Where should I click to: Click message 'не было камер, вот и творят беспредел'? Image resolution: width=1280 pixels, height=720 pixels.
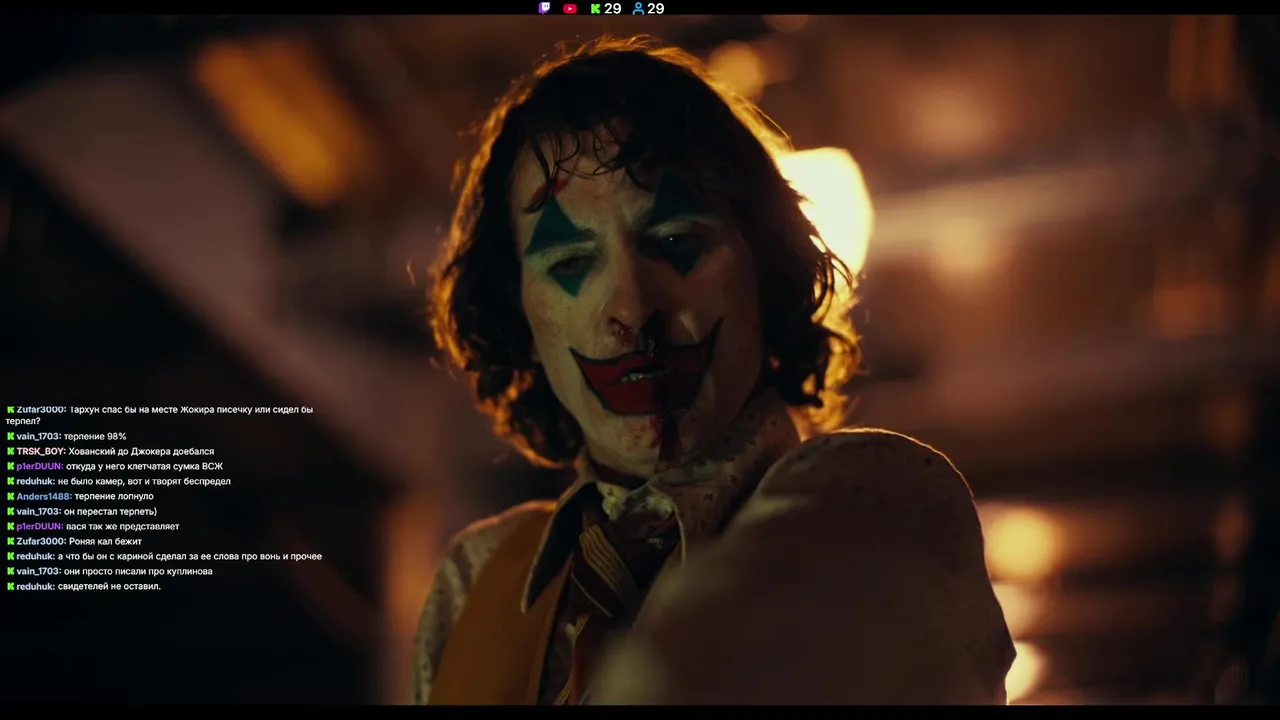pos(144,481)
